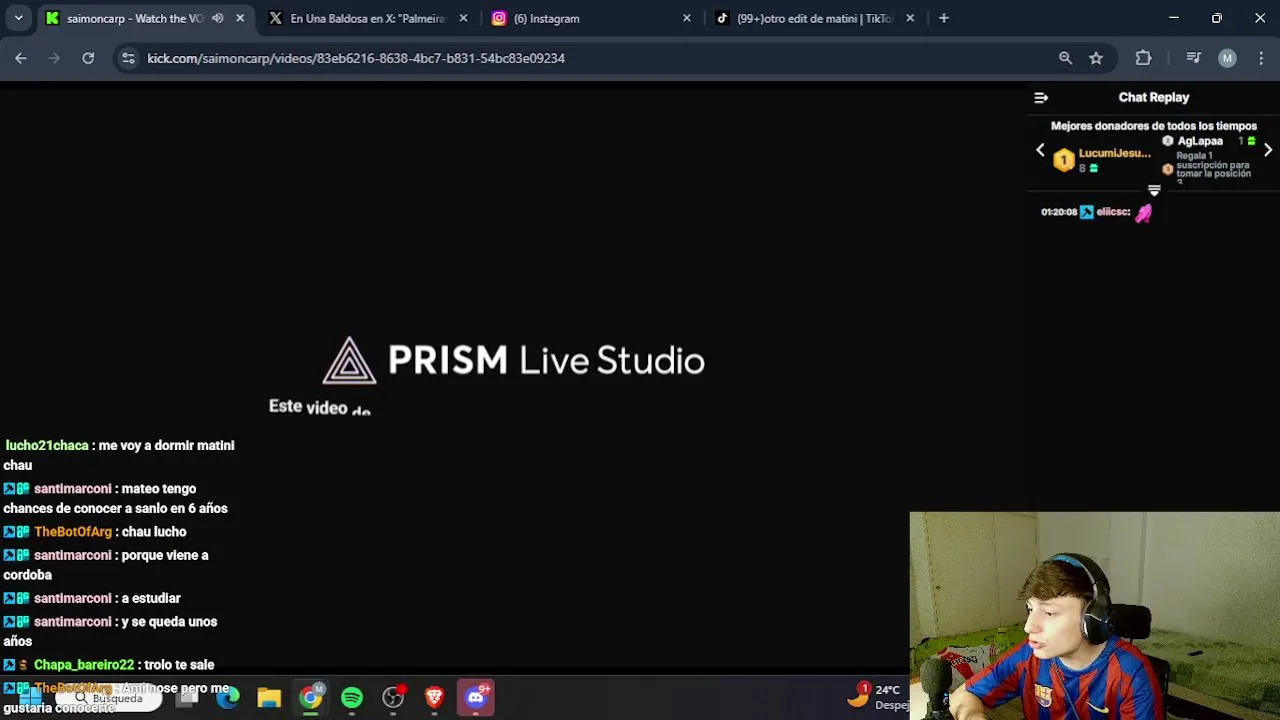Open OBS Studio from taskbar
1280x720 pixels.
393,698
